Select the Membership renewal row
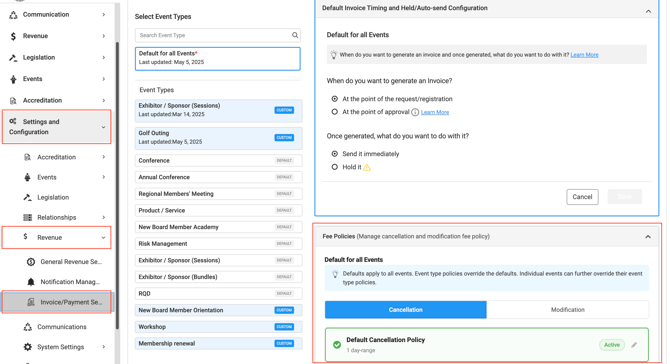The height and width of the screenshot is (364, 670). [218, 343]
